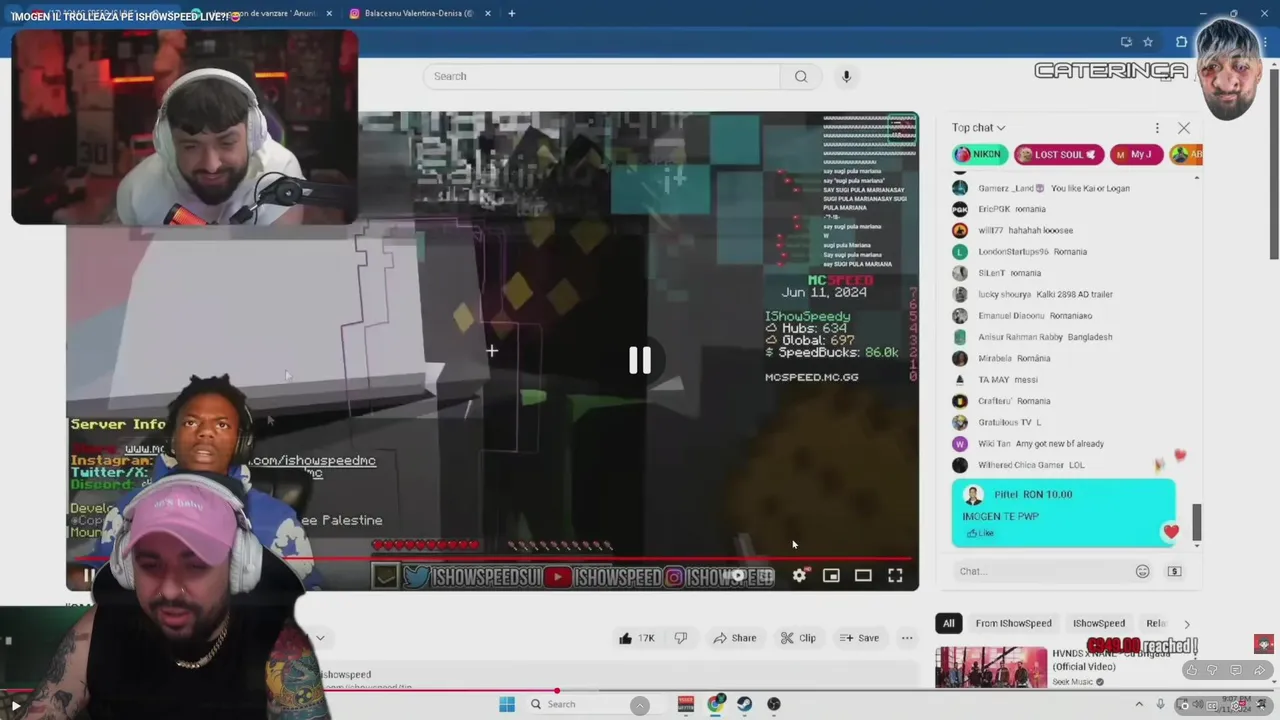Heart the Piftel RON 10.00 Super Chat
Viewport: 1280px width, 720px height.
click(1171, 531)
